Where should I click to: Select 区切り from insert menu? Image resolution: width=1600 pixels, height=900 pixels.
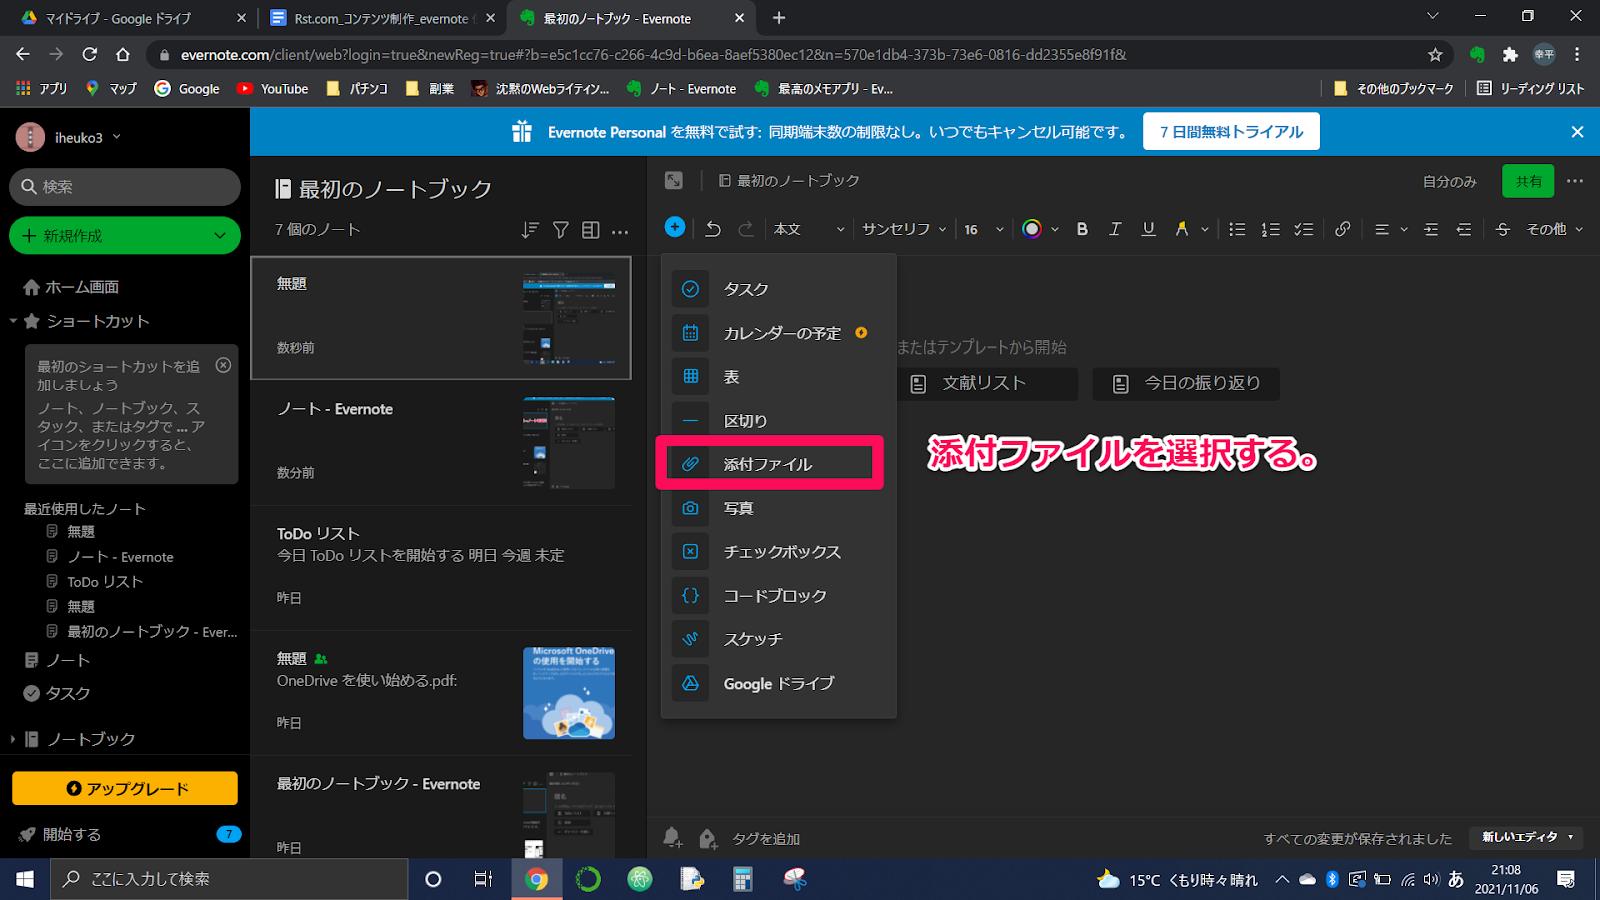pyautogui.click(x=778, y=420)
